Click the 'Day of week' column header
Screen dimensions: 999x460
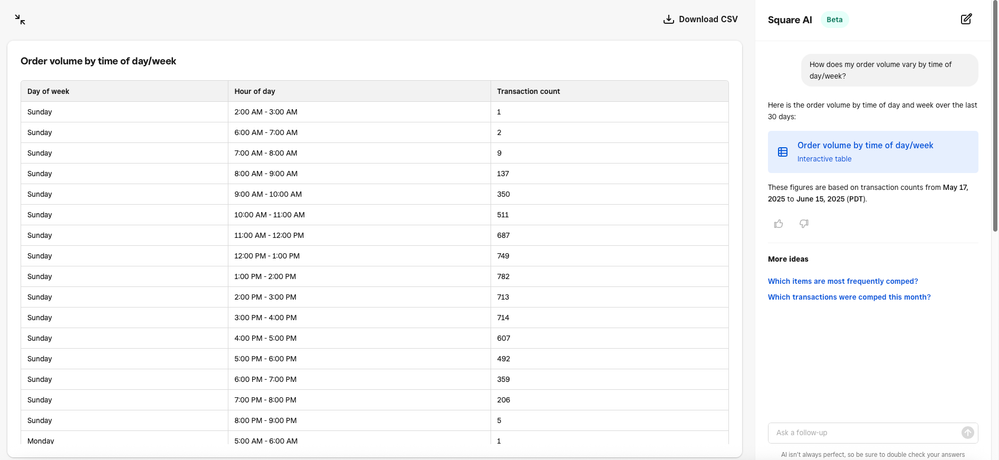(x=49, y=91)
